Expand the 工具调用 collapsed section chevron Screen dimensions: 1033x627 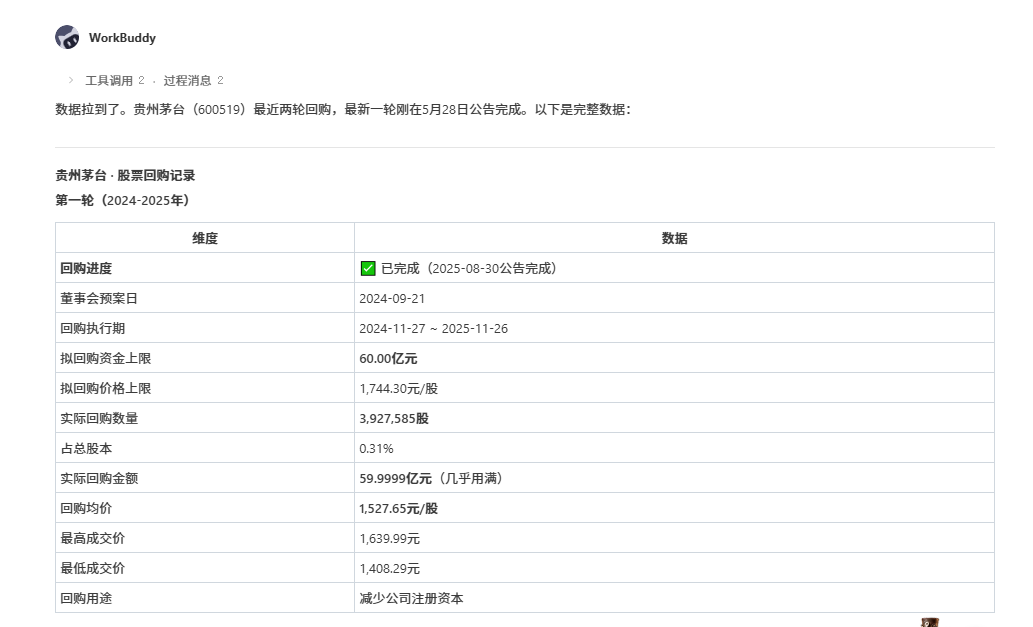tap(71, 80)
